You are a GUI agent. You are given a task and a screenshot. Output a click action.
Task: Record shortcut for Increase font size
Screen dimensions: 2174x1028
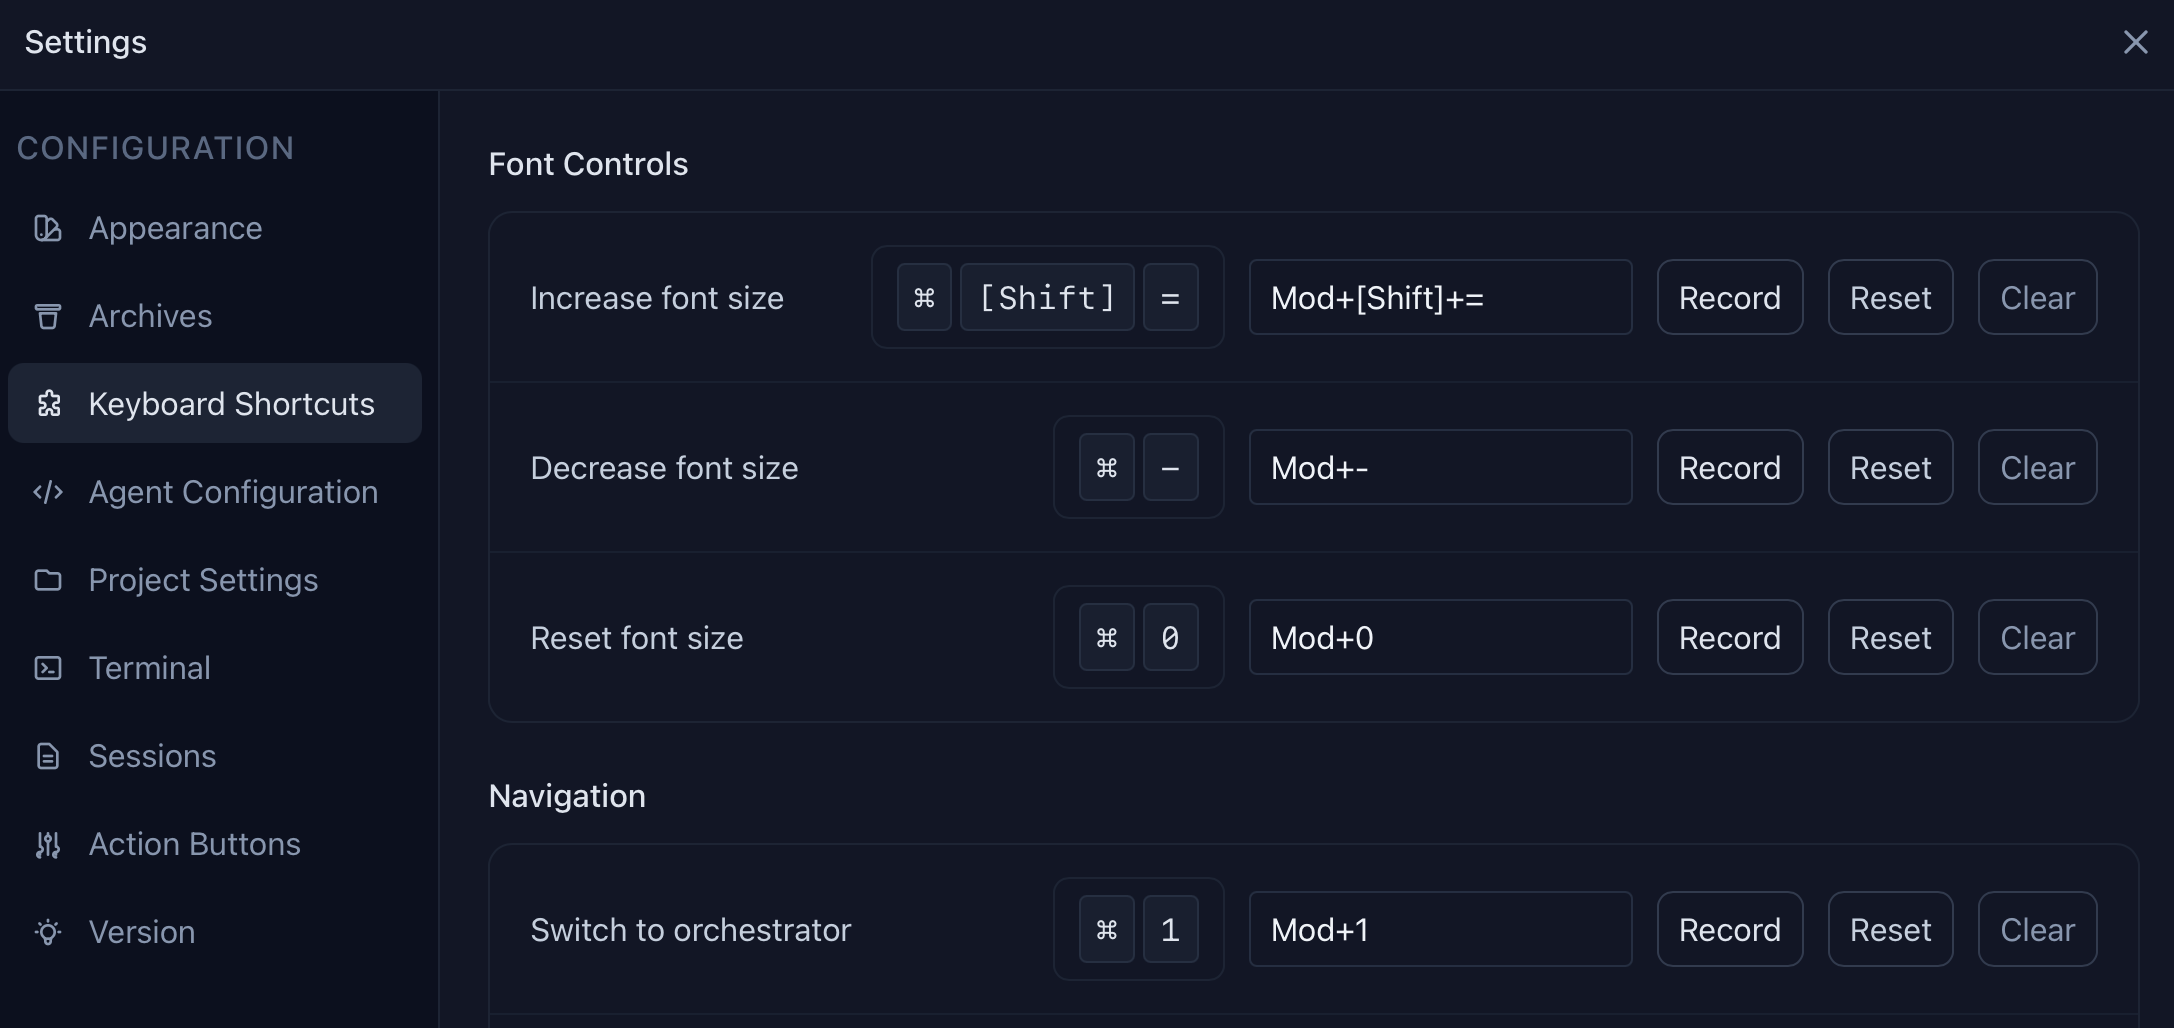pyautogui.click(x=1729, y=297)
